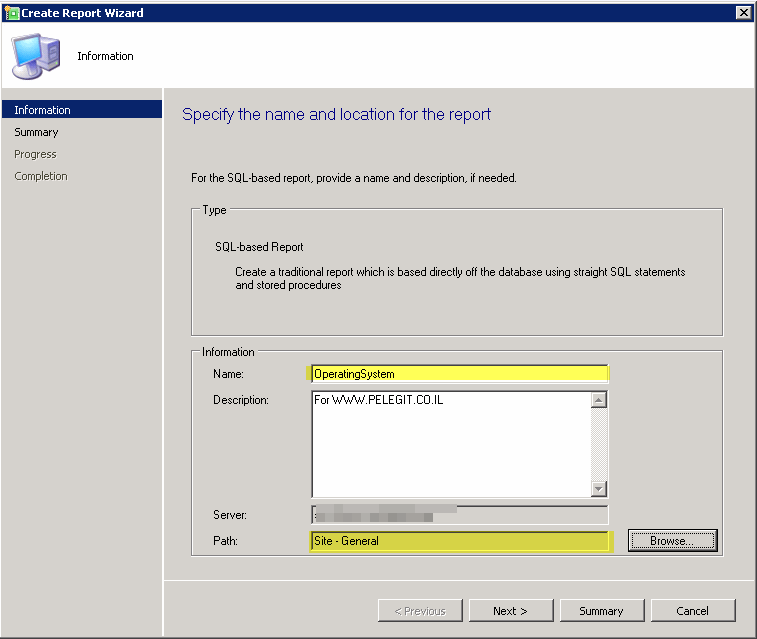Click the Description scrollbar up arrow
This screenshot has width=757, height=639.
pyautogui.click(x=599, y=400)
